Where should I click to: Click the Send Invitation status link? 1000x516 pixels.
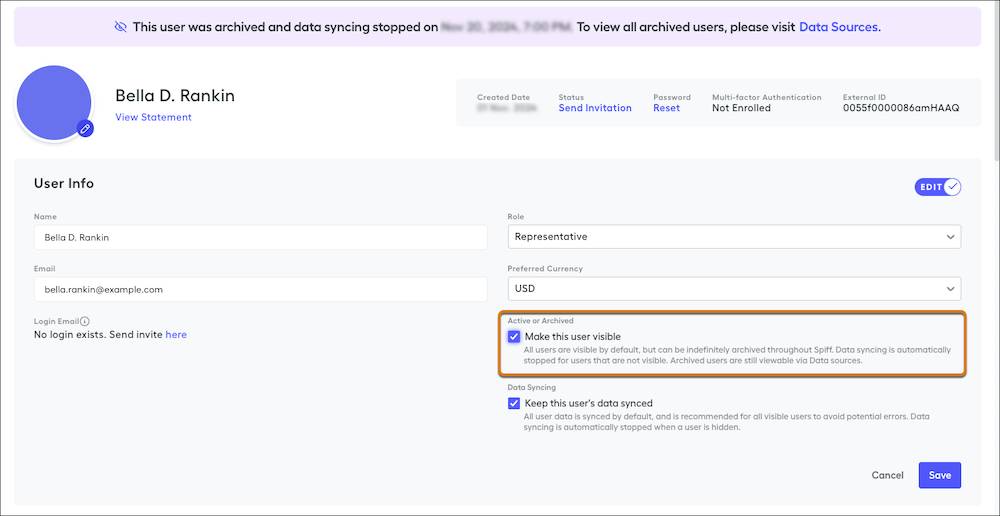tap(595, 108)
